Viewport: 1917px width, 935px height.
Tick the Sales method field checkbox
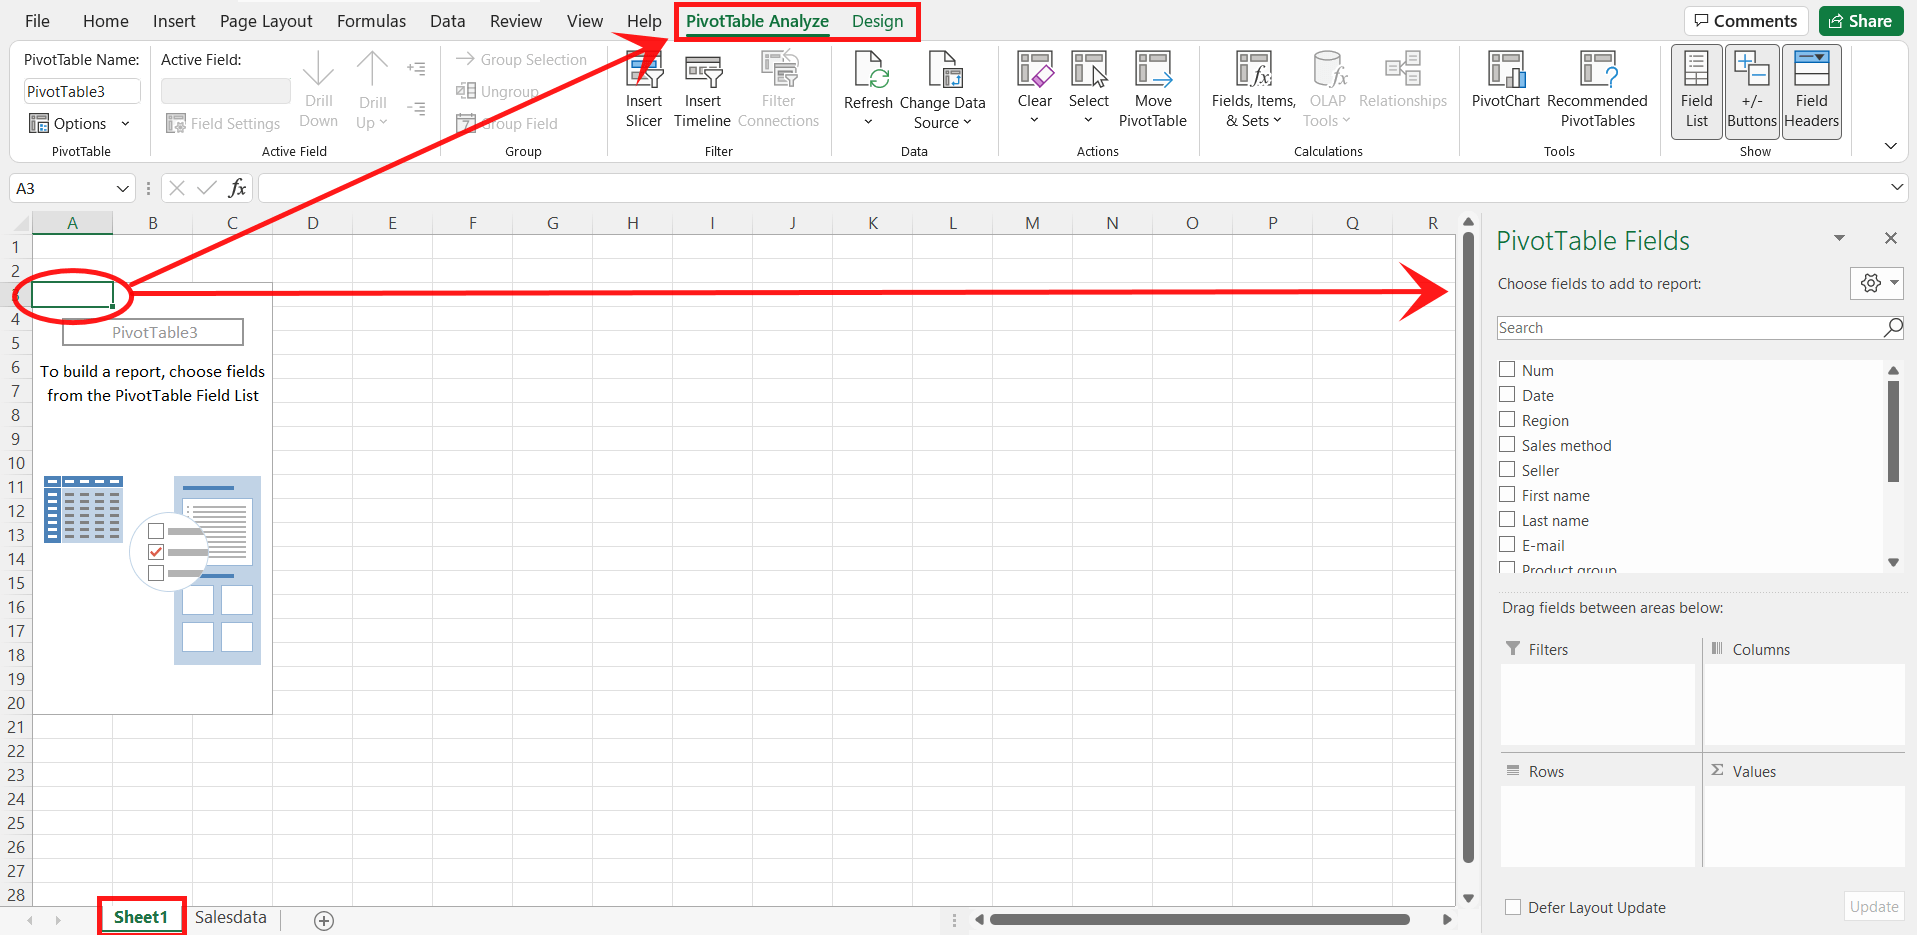1507,444
